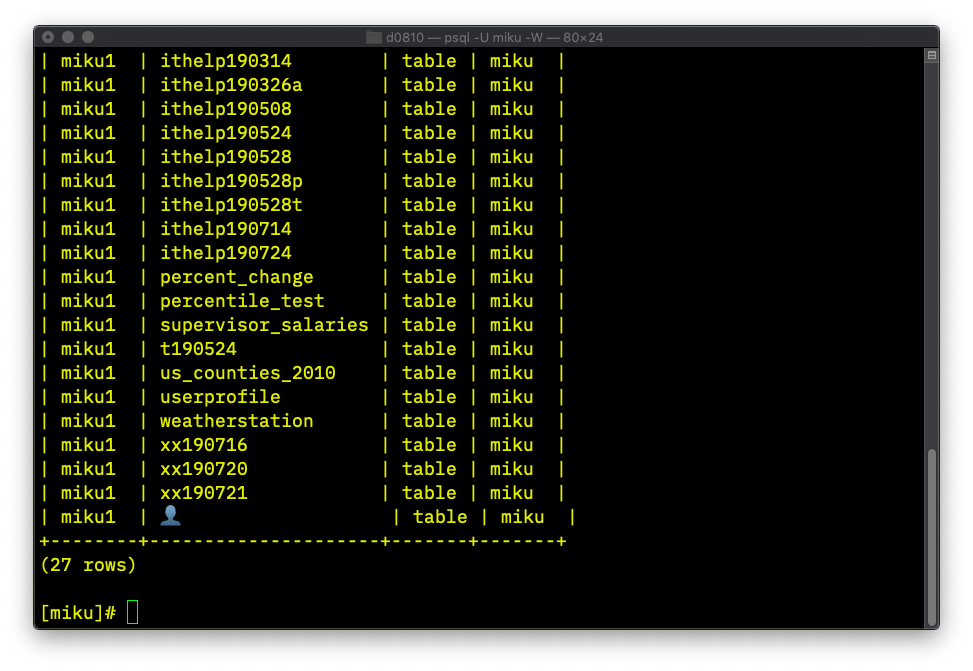Click table name supervisor_salaries
Image resolution: width=973 pixels, height=671 pixels.
[264, 325]
